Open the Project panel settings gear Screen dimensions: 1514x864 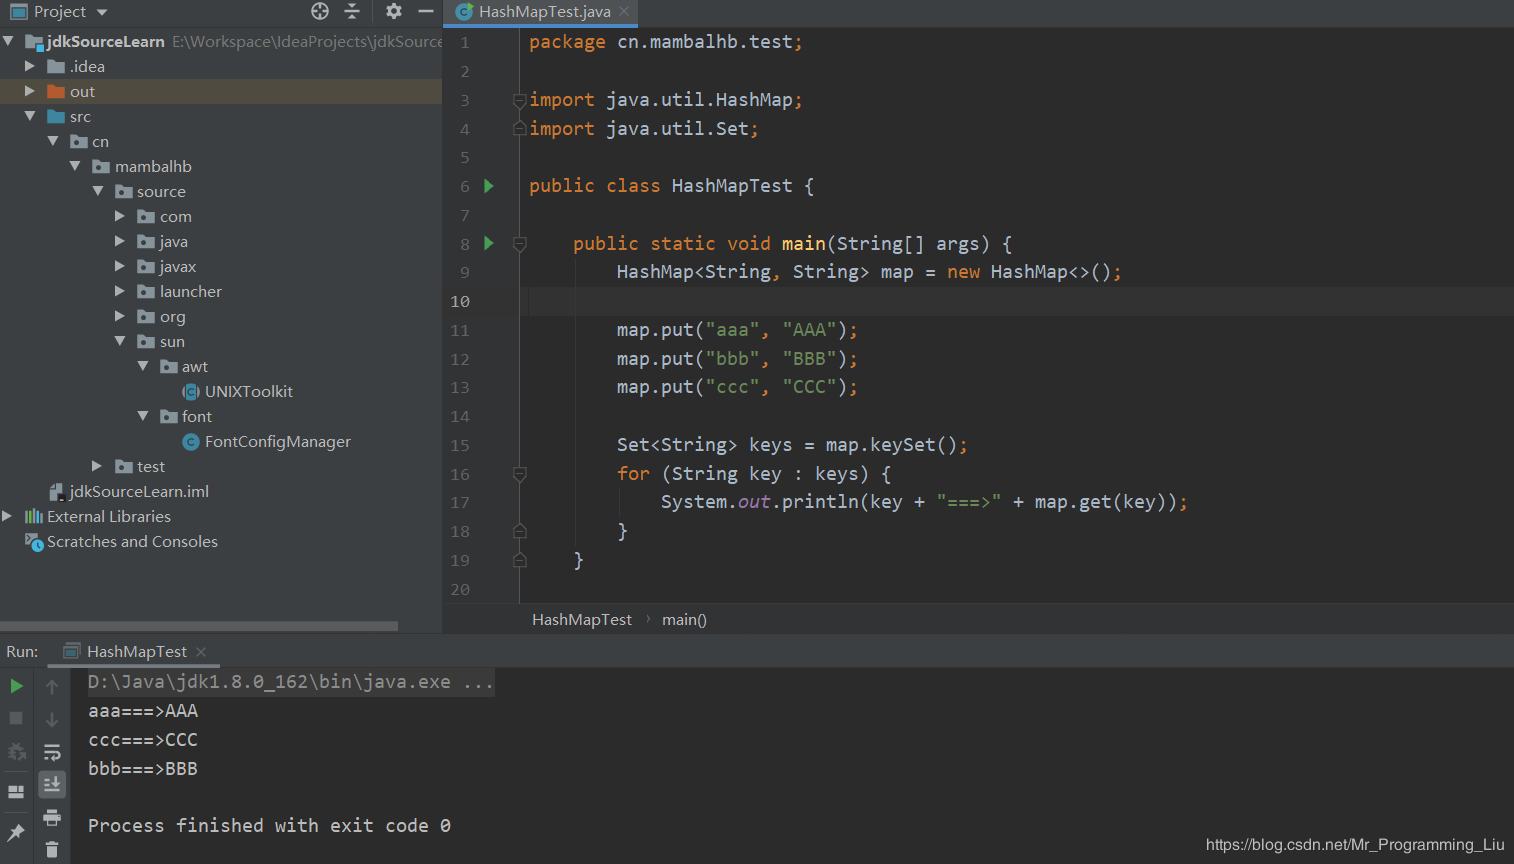tap(394, 11)
